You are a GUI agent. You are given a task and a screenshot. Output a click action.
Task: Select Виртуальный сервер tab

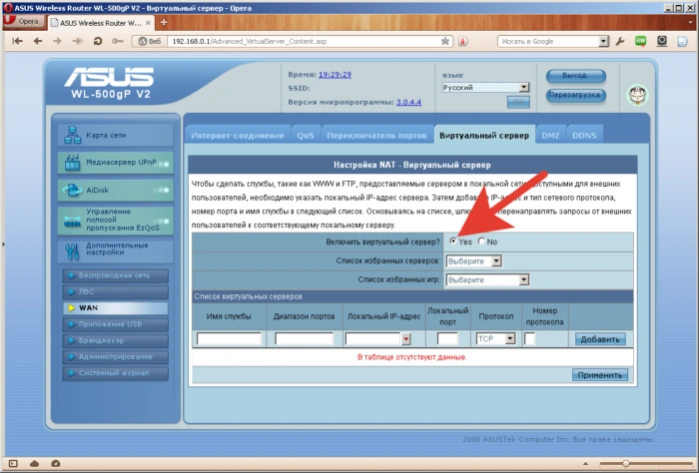(x=484, y=136)
